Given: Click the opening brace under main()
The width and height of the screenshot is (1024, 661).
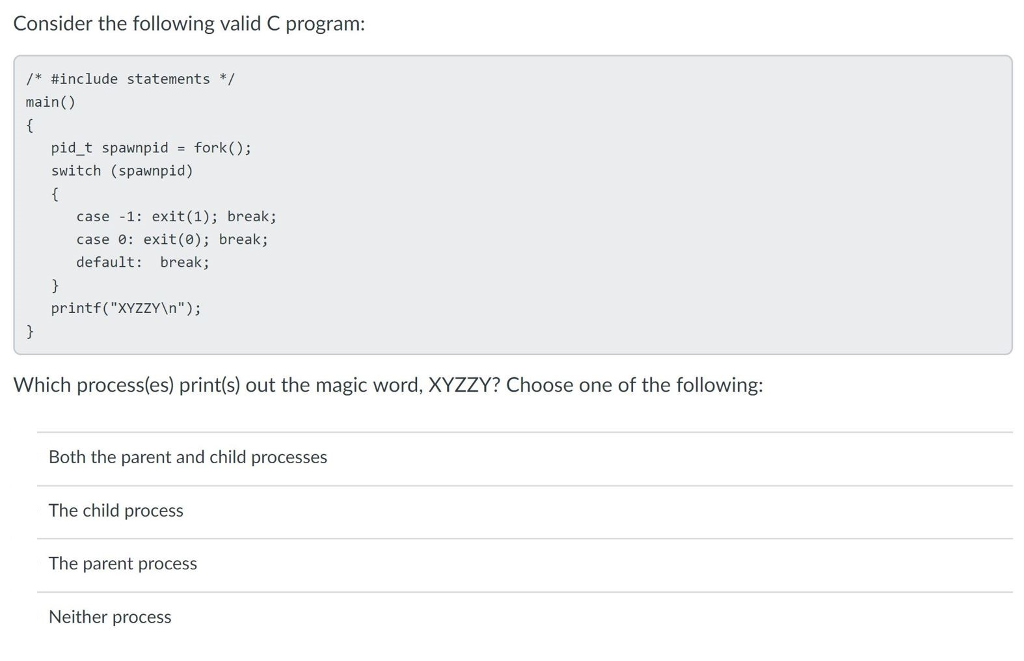Looking at the screenshot, I should [x=29, y=125].
